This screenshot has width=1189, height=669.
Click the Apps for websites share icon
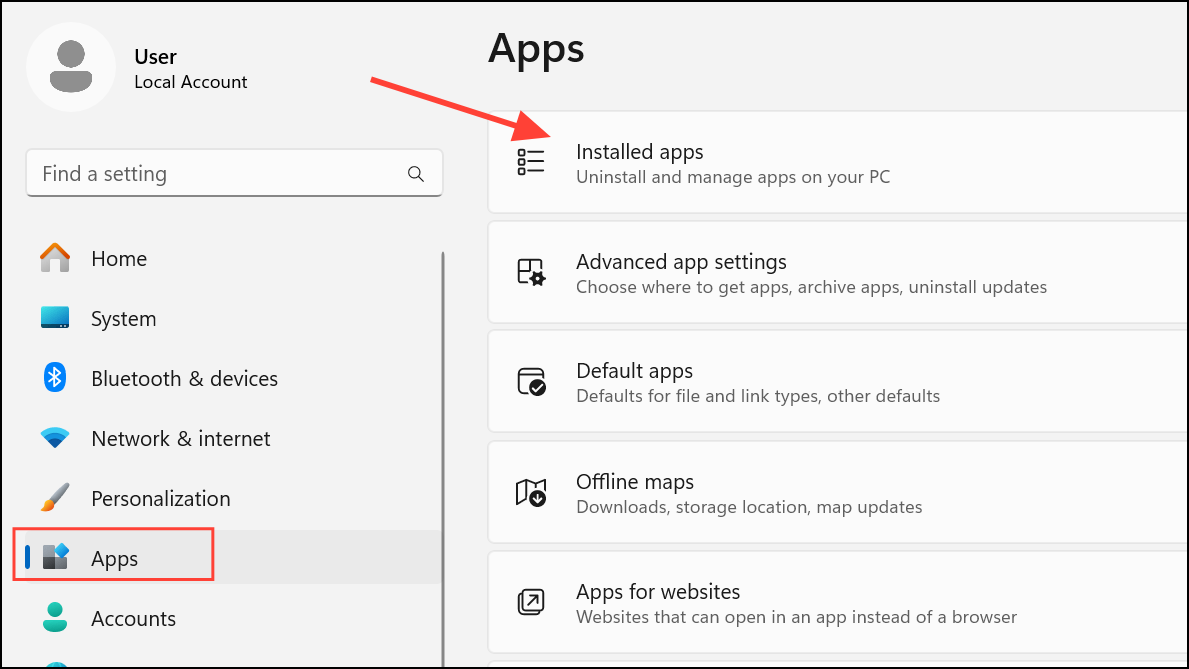(x=531, y=602)
